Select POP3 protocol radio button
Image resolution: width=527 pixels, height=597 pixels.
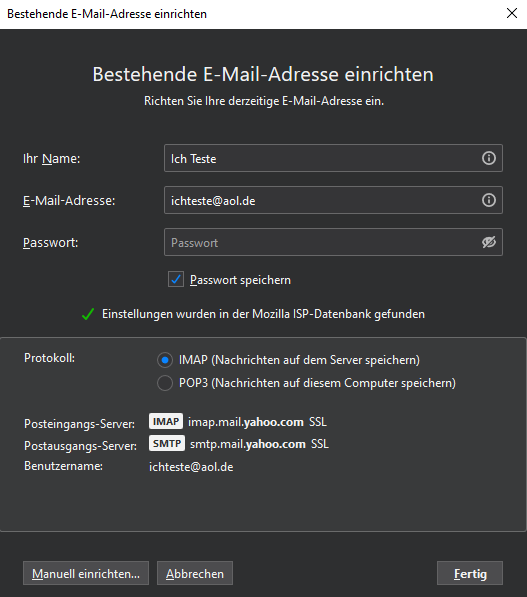[x=165, y=383]
